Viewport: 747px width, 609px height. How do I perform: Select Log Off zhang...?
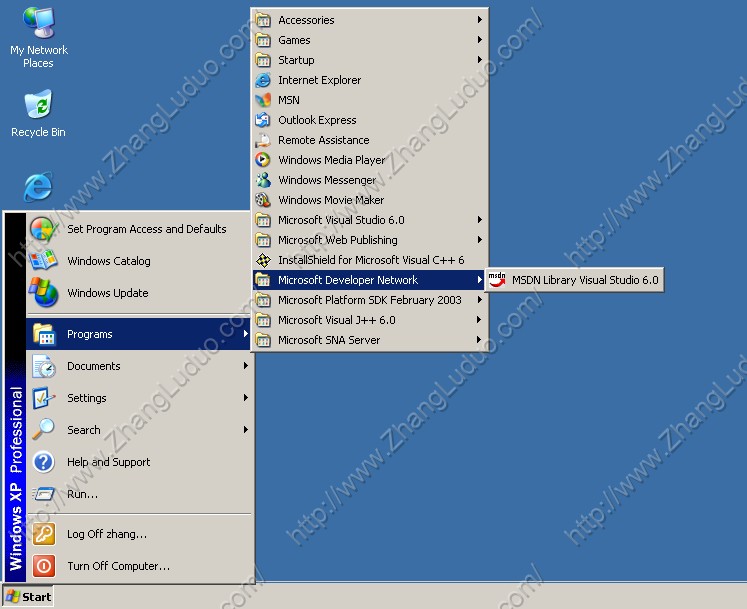point(139,534)
